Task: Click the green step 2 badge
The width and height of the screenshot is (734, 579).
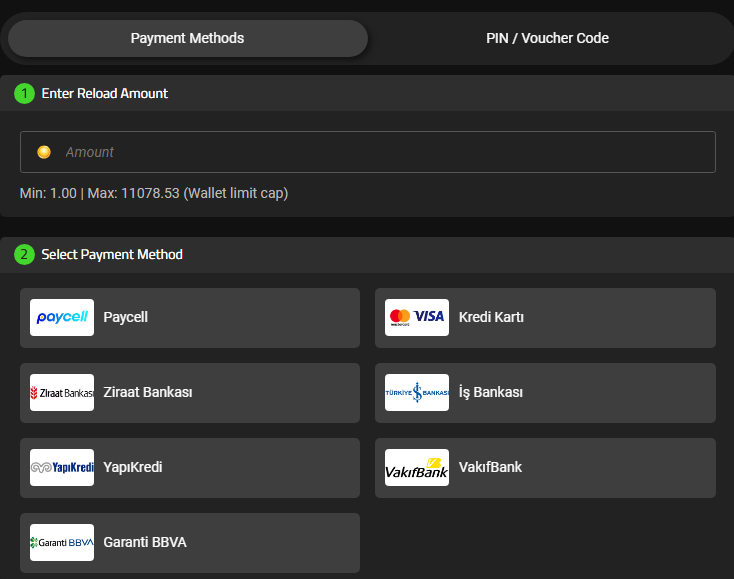Action: pyautogui.click(x=24, y=254)
